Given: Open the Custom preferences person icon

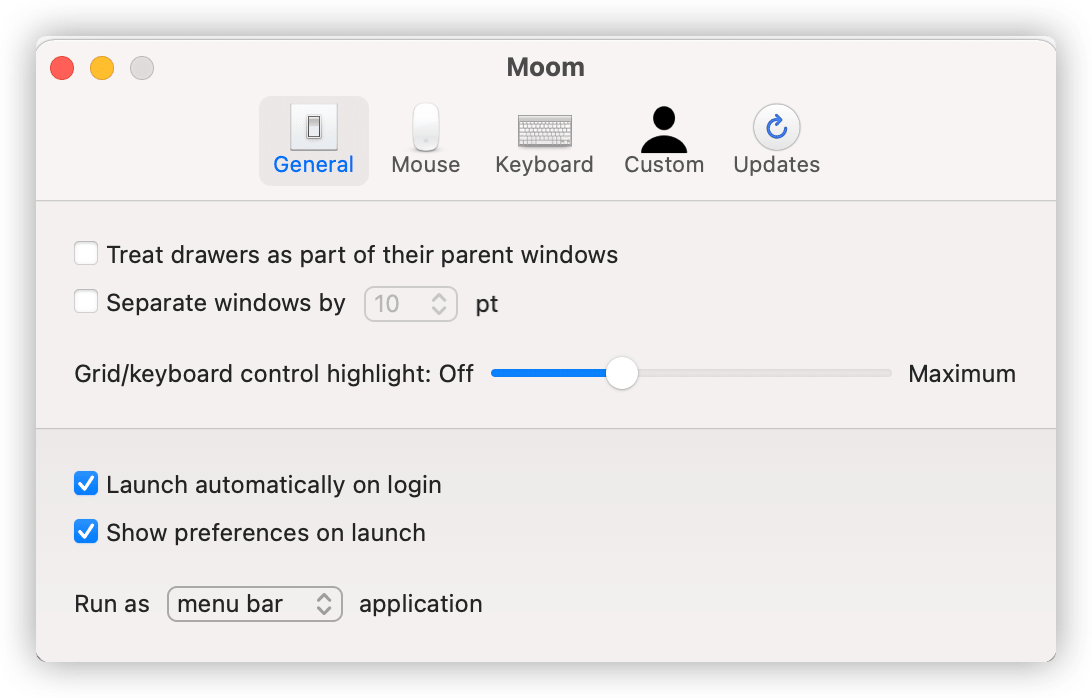Looking at the screenshot, I should click(x=664, y=129).
